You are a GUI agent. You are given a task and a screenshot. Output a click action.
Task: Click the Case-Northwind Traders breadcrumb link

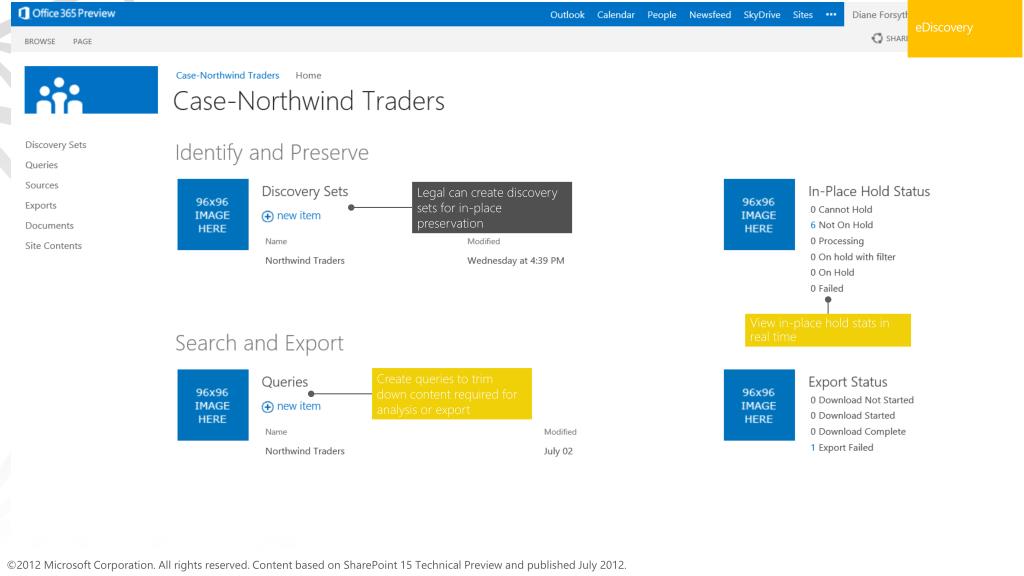coord(227,75)
